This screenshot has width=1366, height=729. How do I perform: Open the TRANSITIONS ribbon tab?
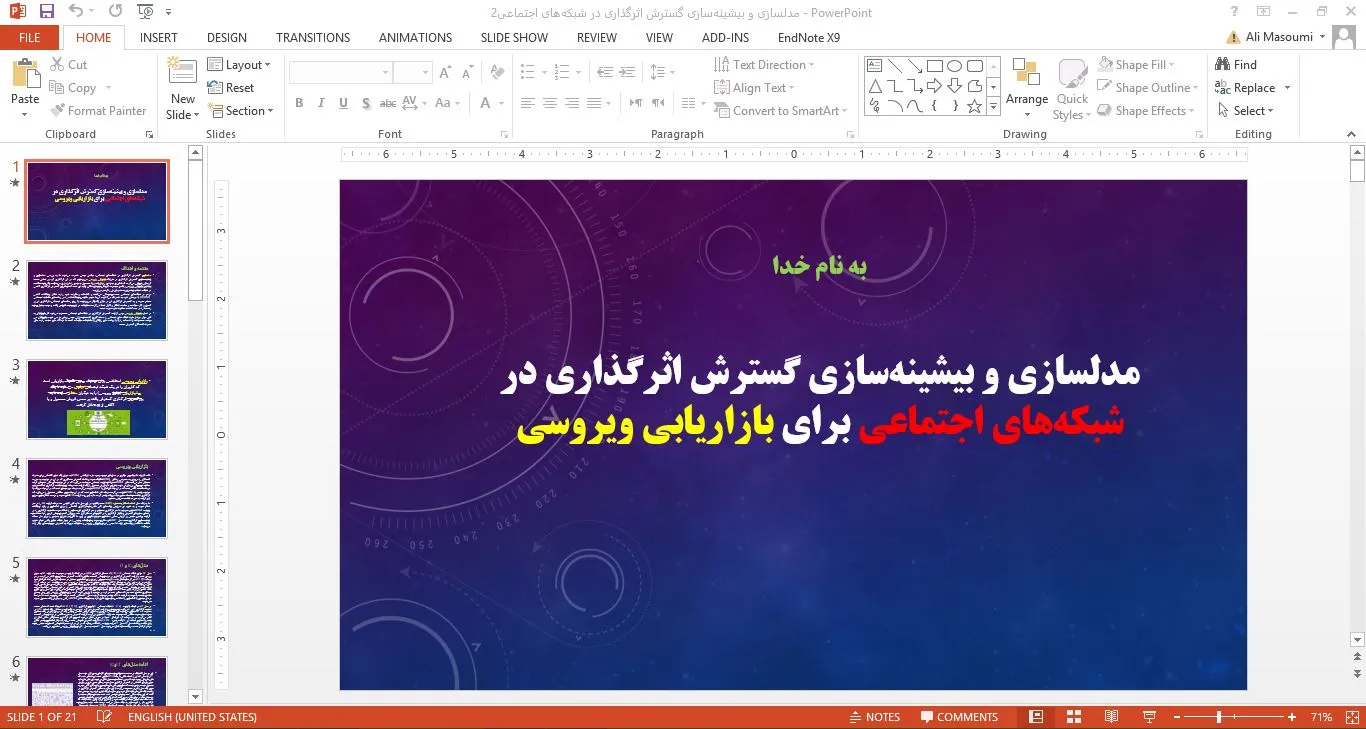313,38
